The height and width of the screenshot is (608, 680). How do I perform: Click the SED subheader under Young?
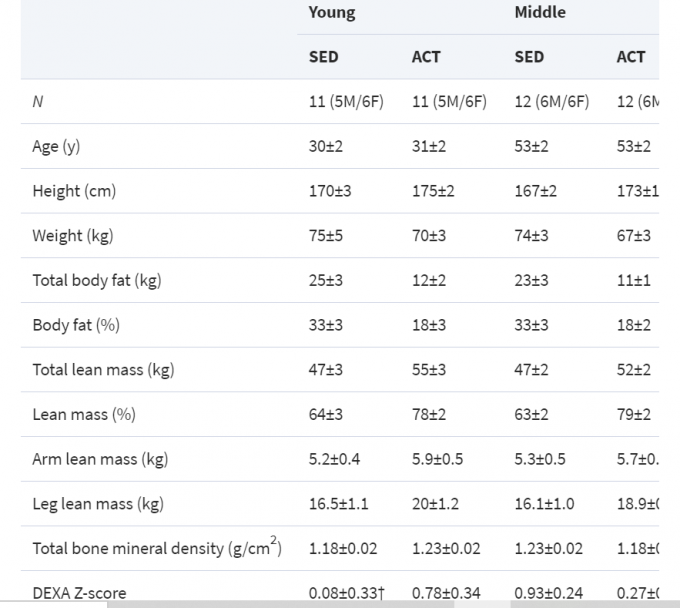coord(323,57)
